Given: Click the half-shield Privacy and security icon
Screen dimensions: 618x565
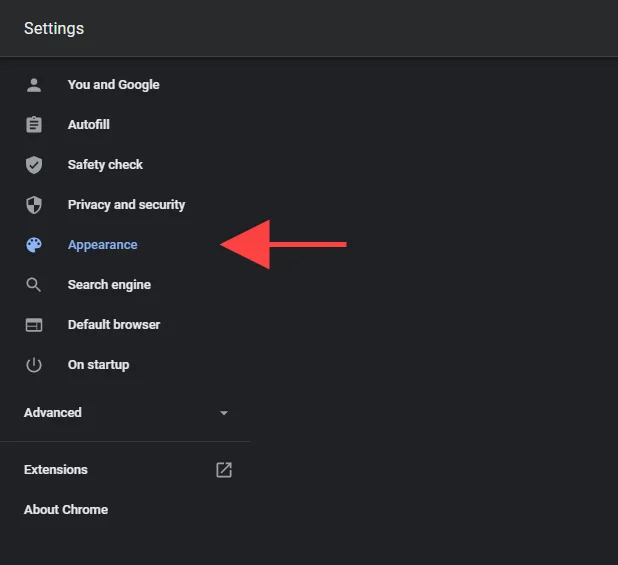Looking at the screenshot, I should pos(34,205).
